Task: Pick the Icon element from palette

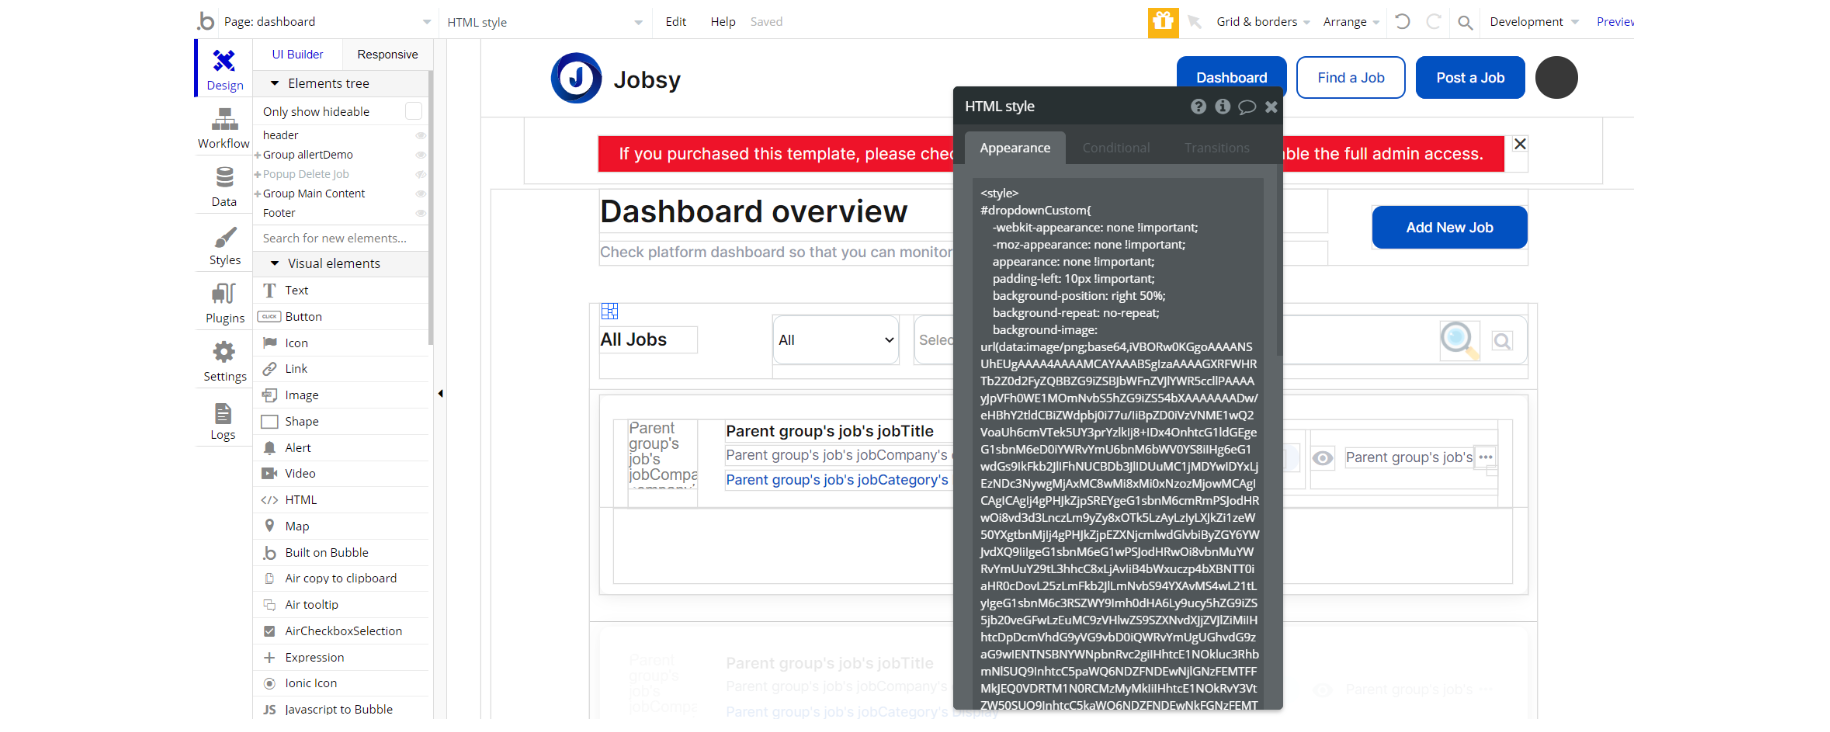Action: pos(342,343)
